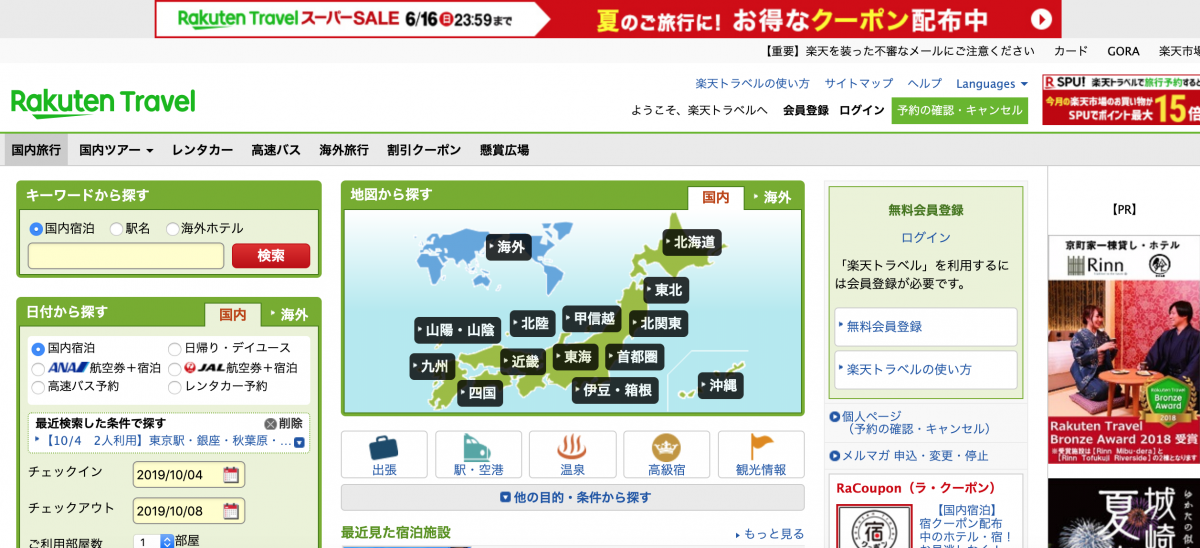Open check-out date calendar icon
The width and height of the screenshot is (1200, 548).
pyautogui.click(x=231, y=511)
